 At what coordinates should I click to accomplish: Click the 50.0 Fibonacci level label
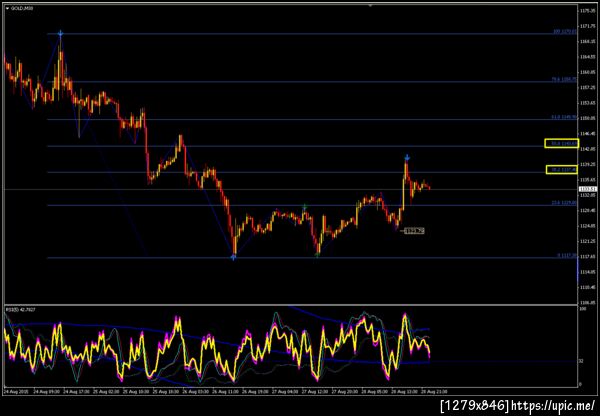click(x=564, y=144)
